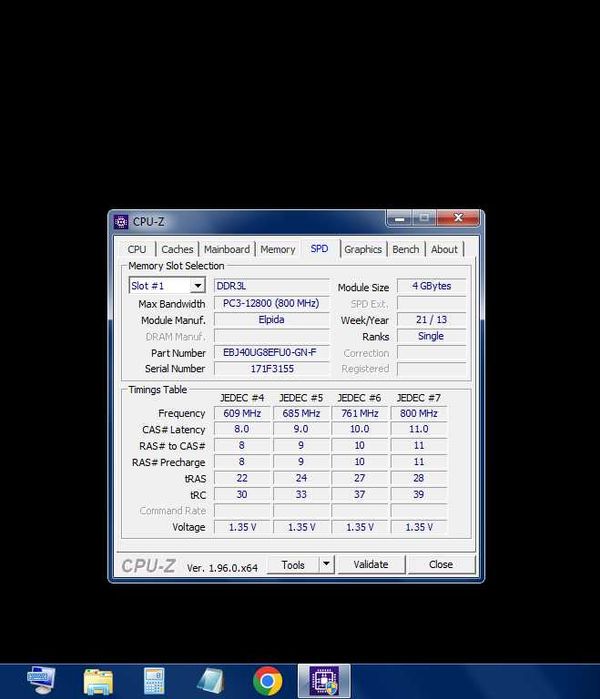Click the tRAS value 28
The image size is (600, 699).
419,478
